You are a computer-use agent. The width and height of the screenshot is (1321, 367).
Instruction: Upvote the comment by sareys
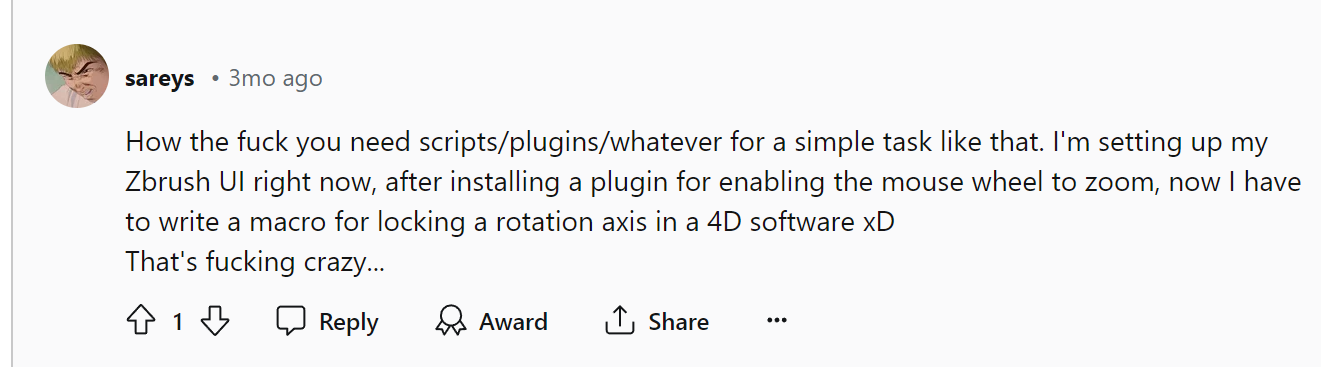click(x=139, y=322)
